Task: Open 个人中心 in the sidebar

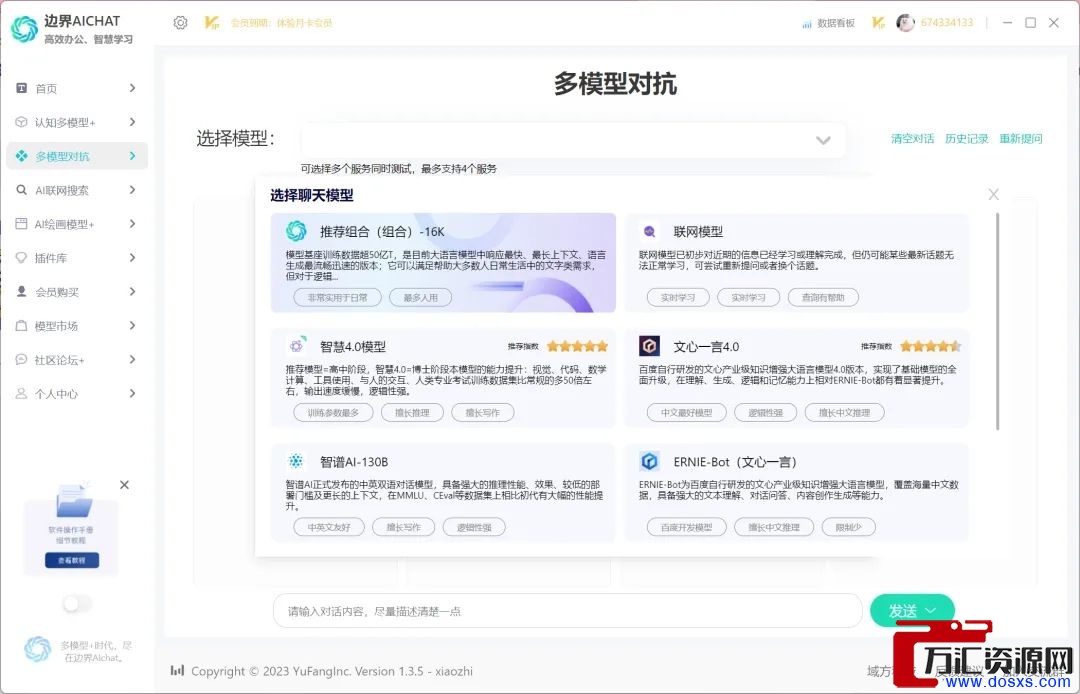Action: click(x=77, y=394)
